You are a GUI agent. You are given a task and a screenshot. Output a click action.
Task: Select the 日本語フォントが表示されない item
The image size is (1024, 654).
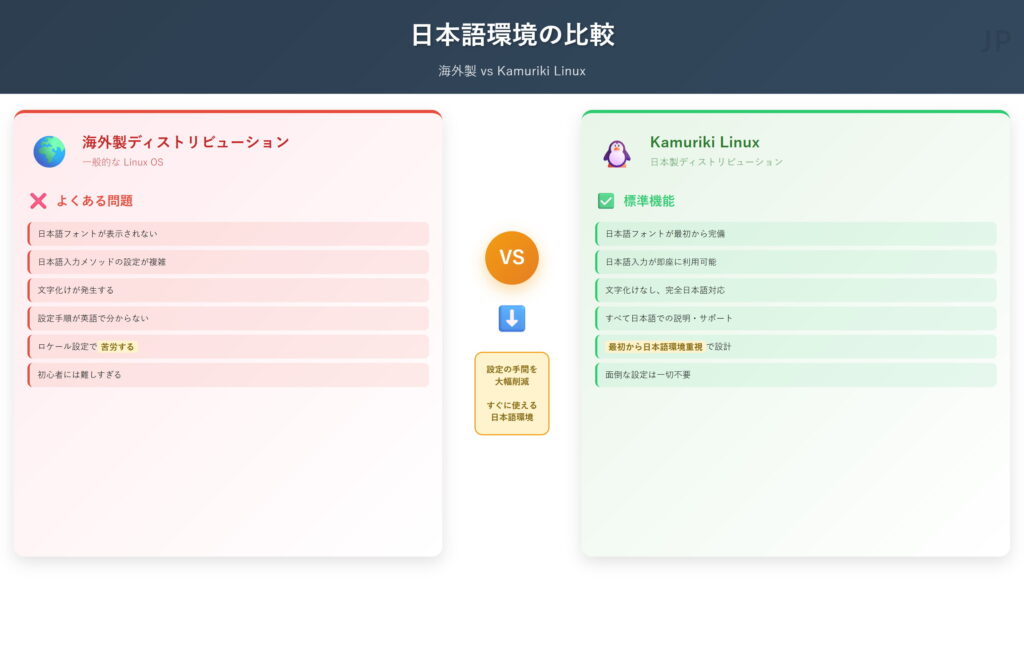coord(228,234)
